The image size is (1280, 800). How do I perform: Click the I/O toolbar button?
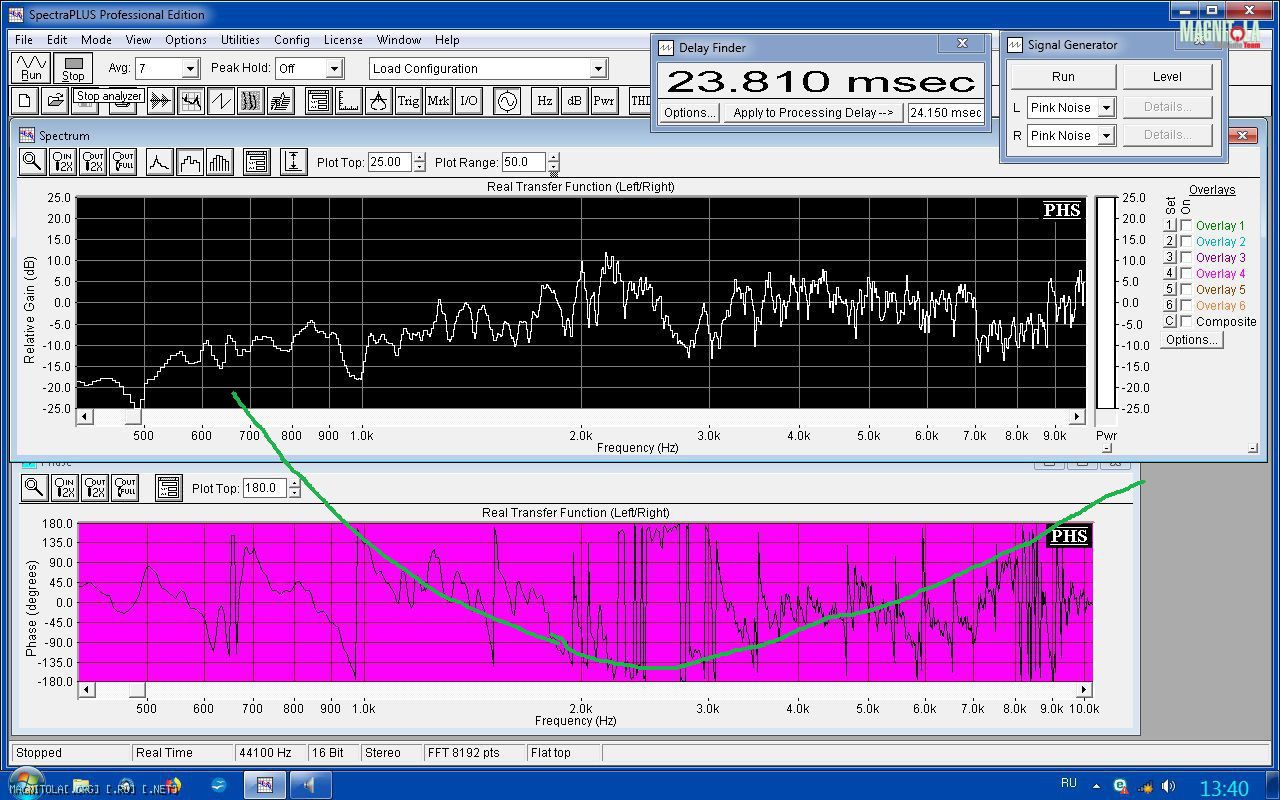pyautogui.click(x=468, y=101)
